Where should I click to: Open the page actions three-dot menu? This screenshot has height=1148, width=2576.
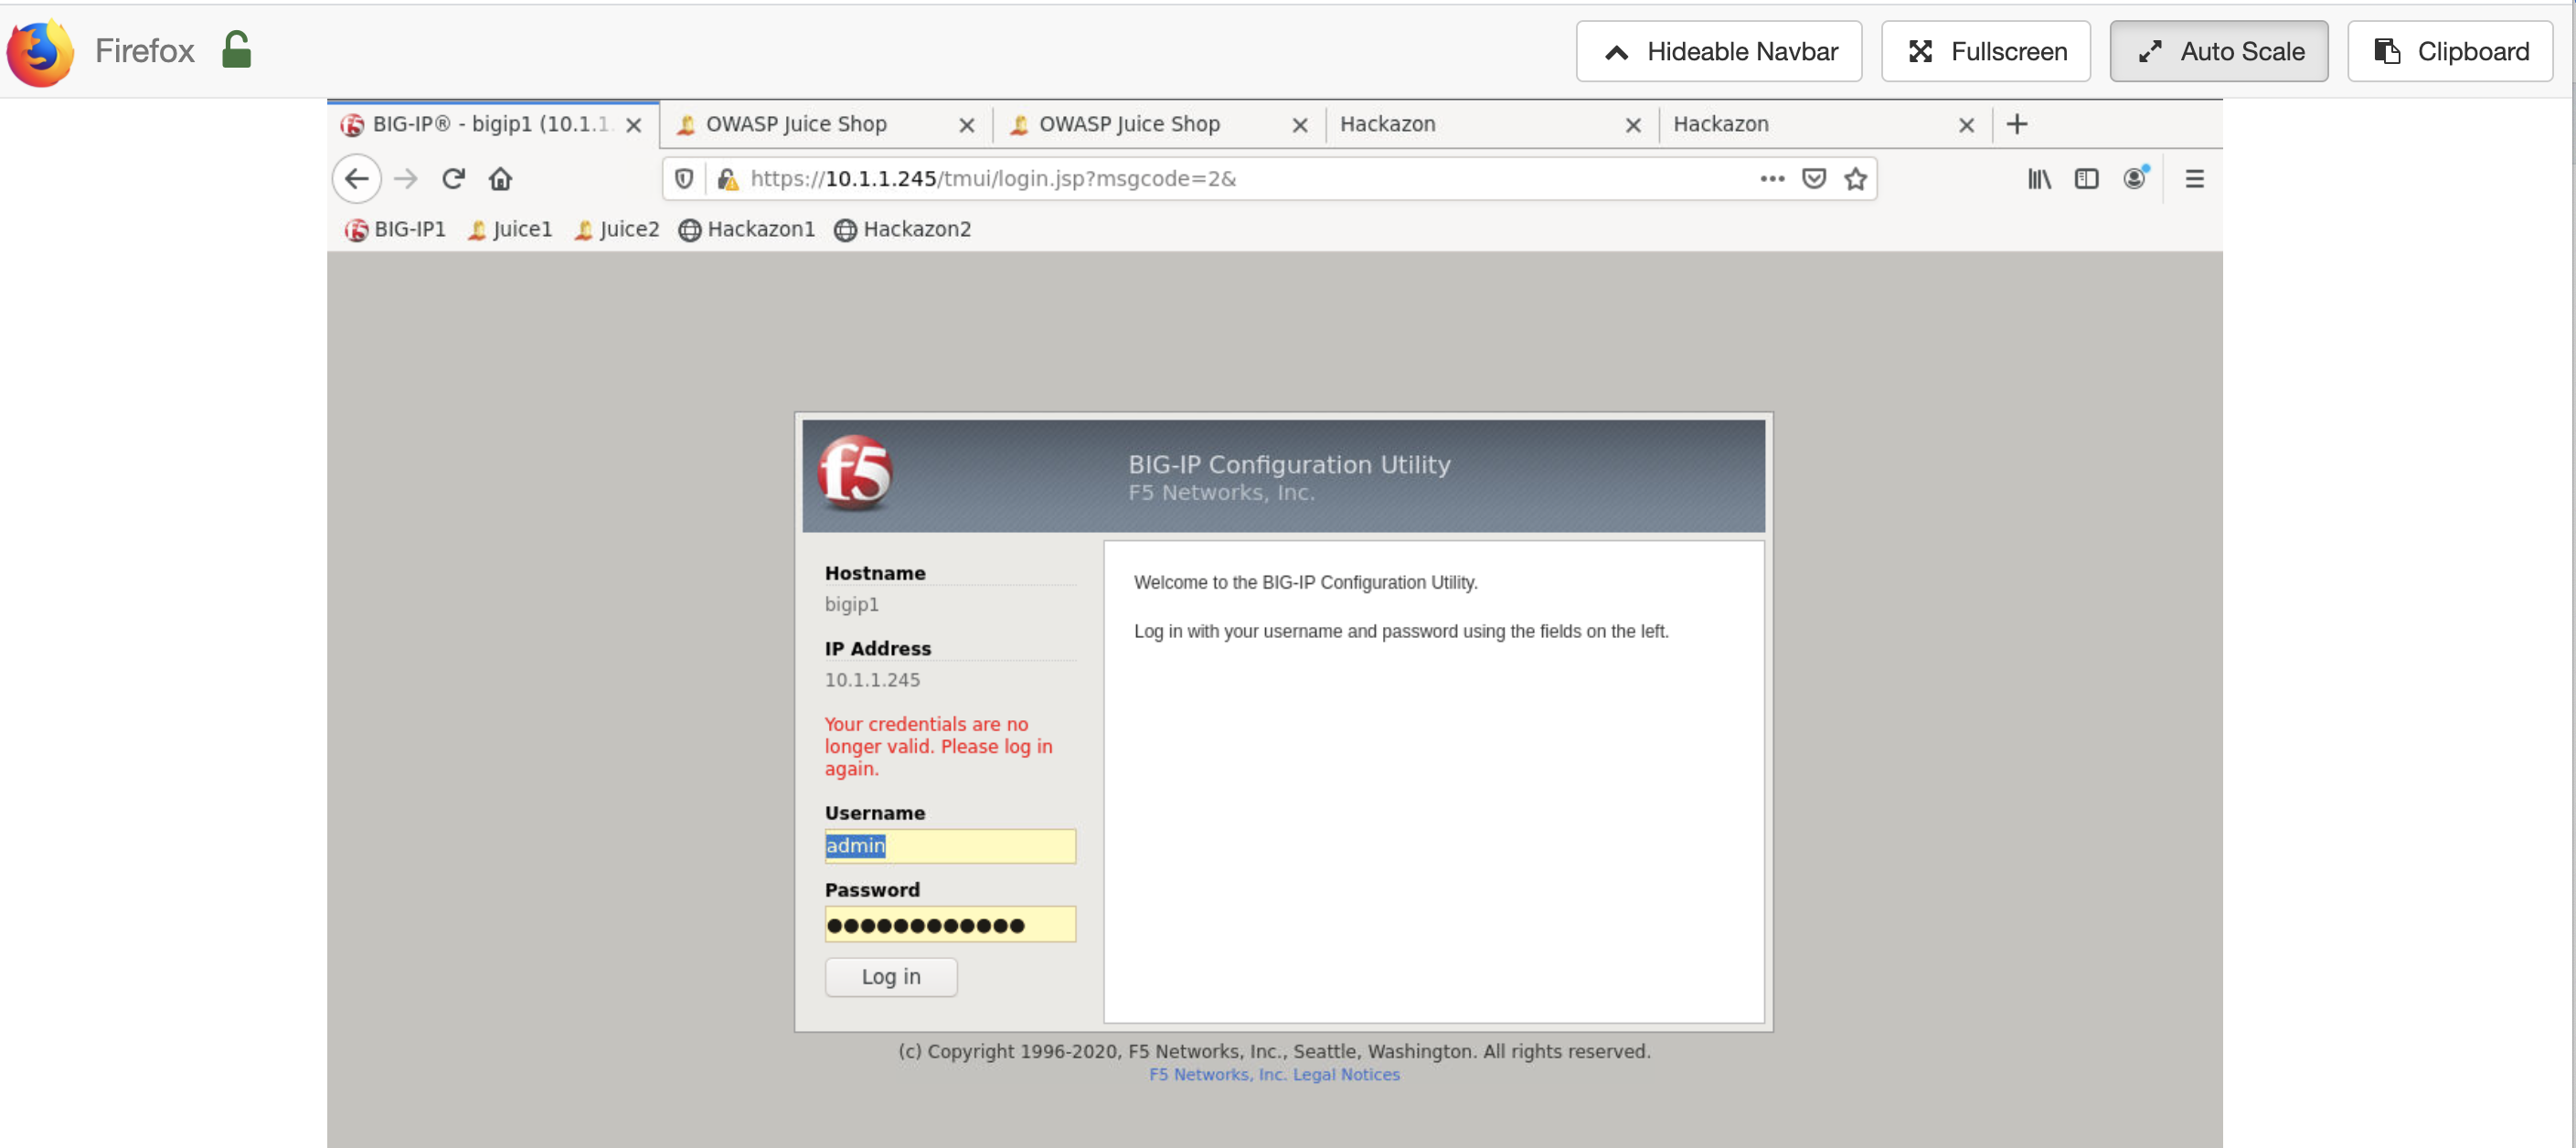click(1771, 179)
